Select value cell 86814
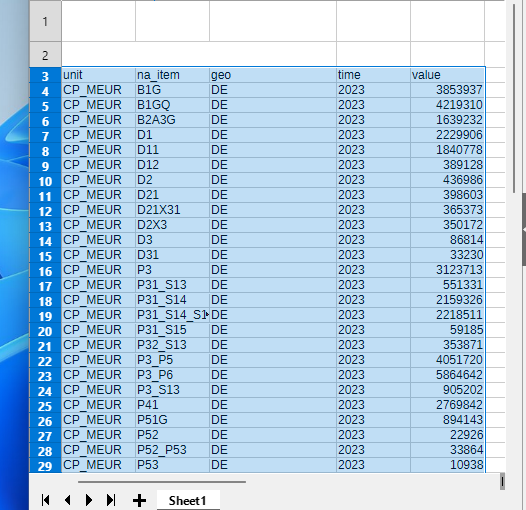Viewport: 526px width, 510px height. (x=448, y=240)
